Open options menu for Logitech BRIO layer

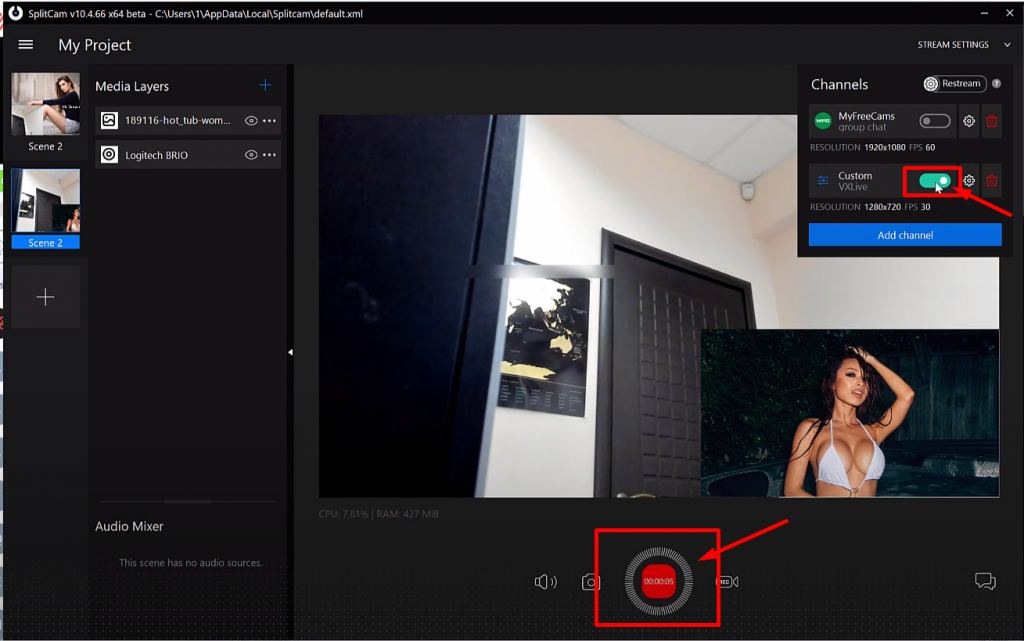[x=269, y=155]
